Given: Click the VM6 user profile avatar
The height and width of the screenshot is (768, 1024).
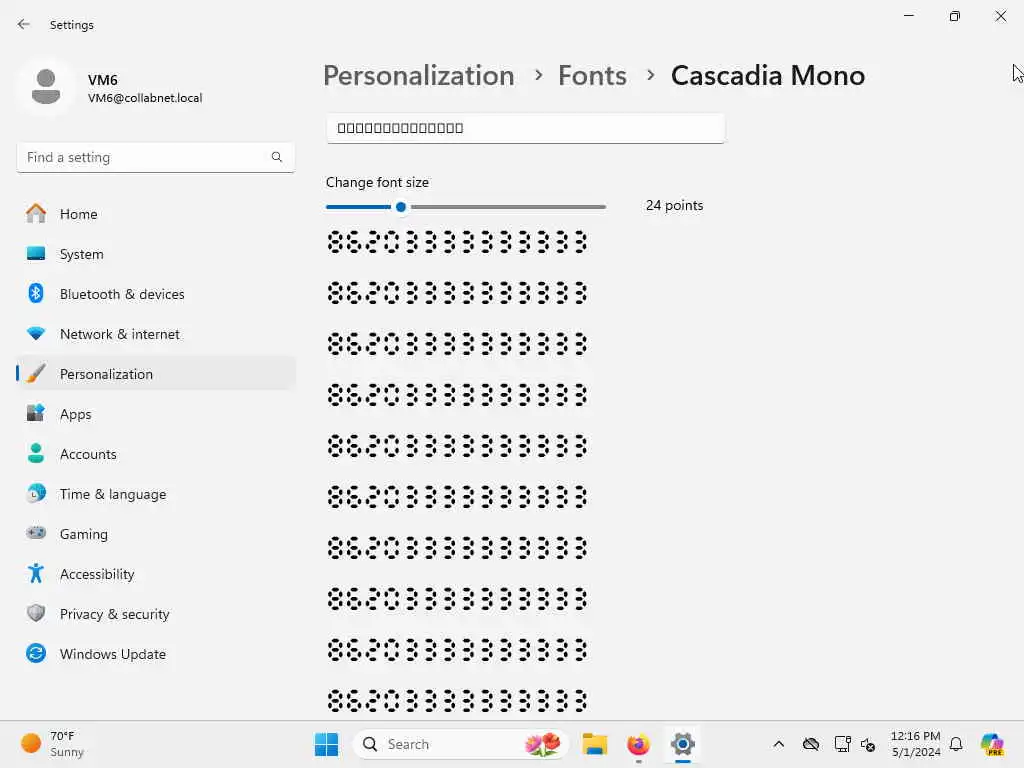Looking at the screenshot, I should point(46,87).
